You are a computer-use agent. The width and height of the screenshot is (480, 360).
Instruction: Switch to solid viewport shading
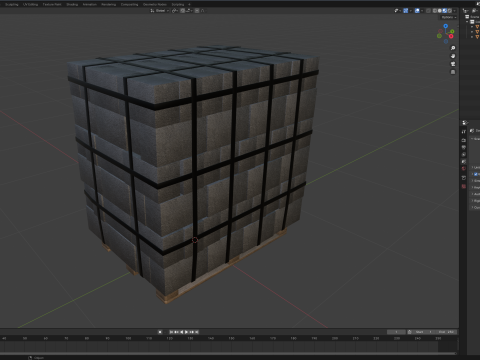[440, 11]
